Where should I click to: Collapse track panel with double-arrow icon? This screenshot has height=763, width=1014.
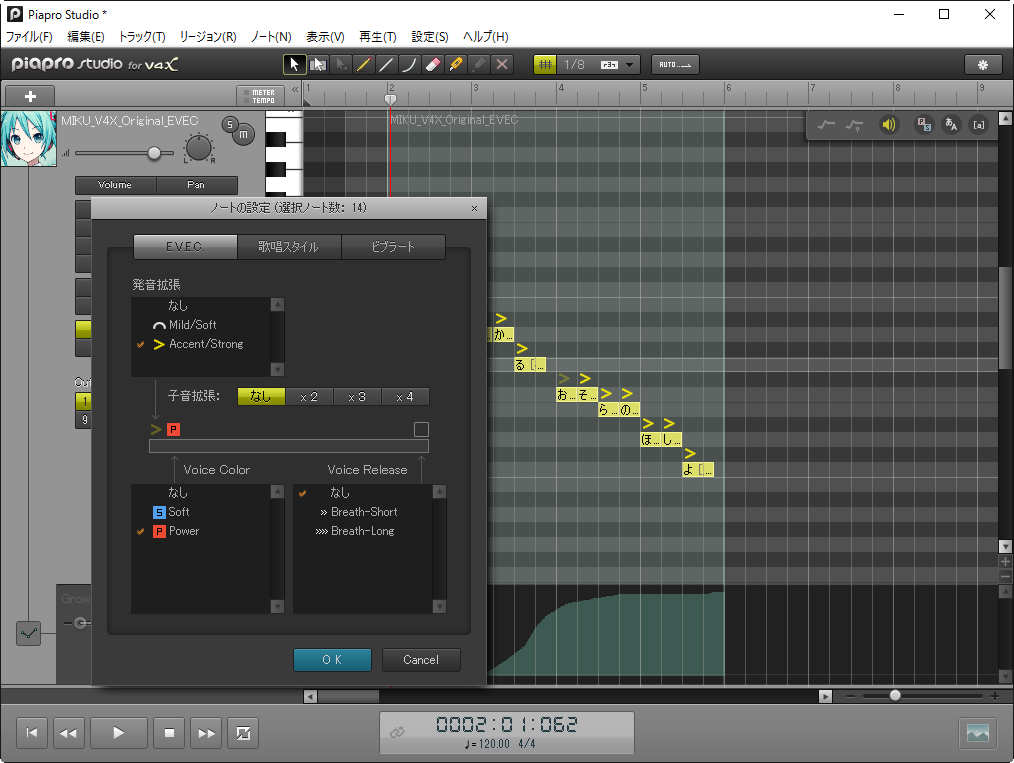295,90
